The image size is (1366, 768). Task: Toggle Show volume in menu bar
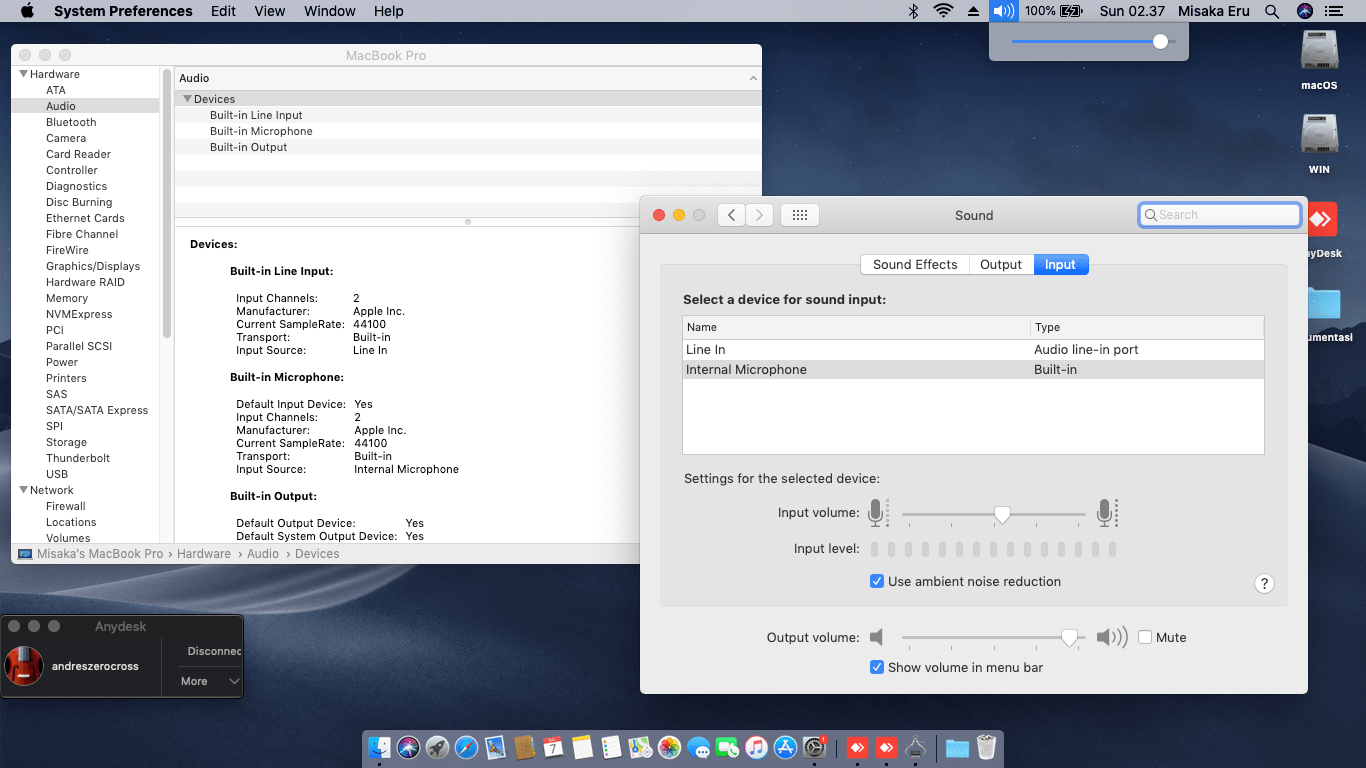point(877,667)
